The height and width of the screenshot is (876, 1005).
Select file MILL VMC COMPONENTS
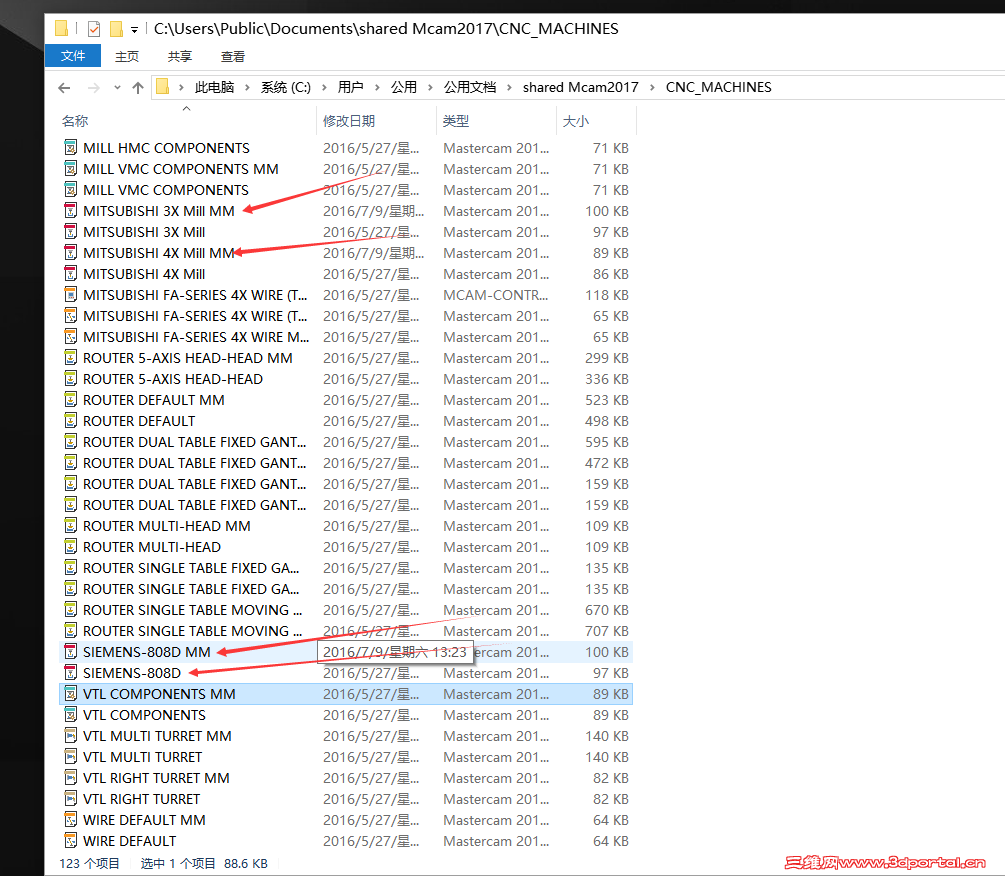pos(166,190)
